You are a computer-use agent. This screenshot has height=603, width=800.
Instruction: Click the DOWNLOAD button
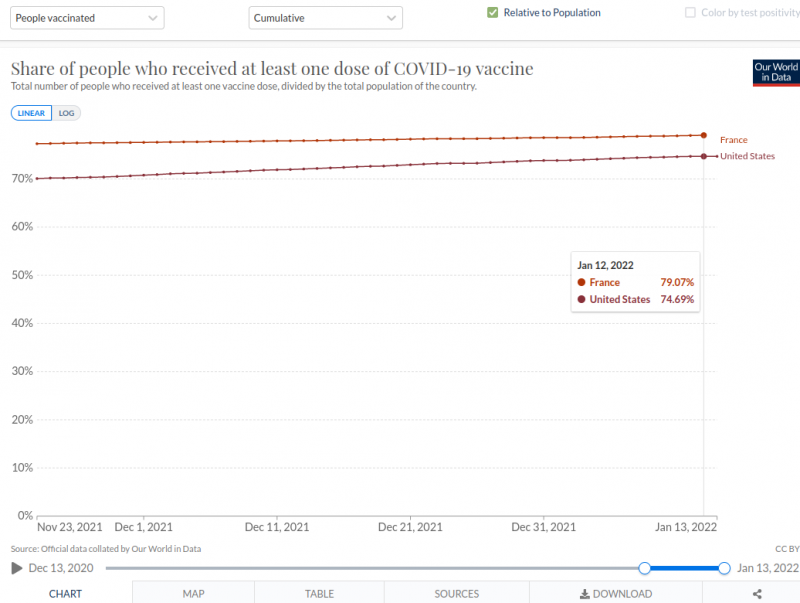[616, 594]
